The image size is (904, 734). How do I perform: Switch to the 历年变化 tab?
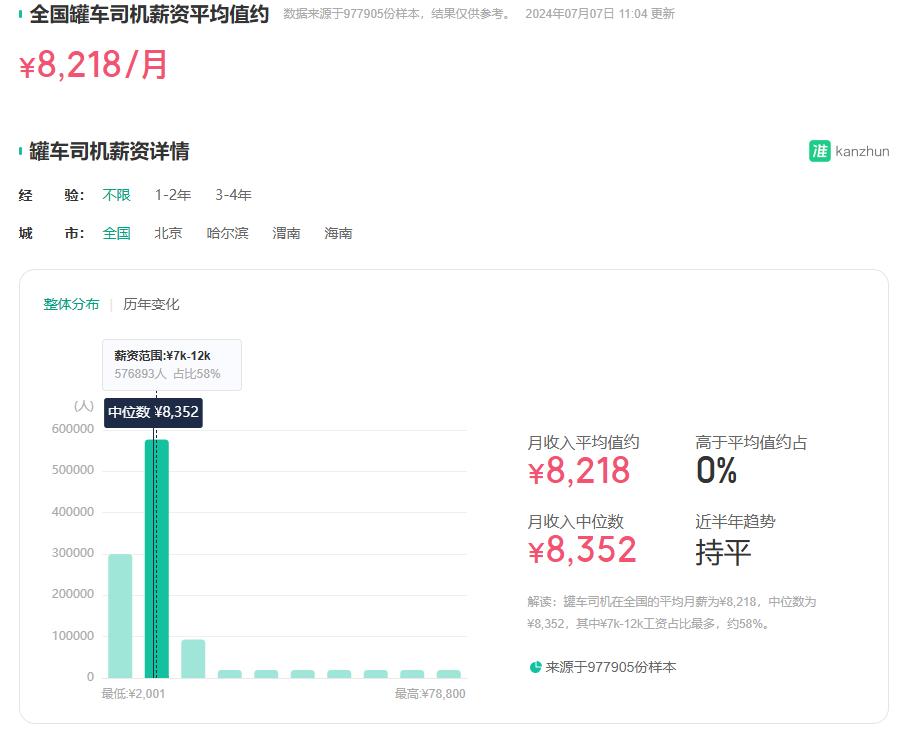click(151, 304)
